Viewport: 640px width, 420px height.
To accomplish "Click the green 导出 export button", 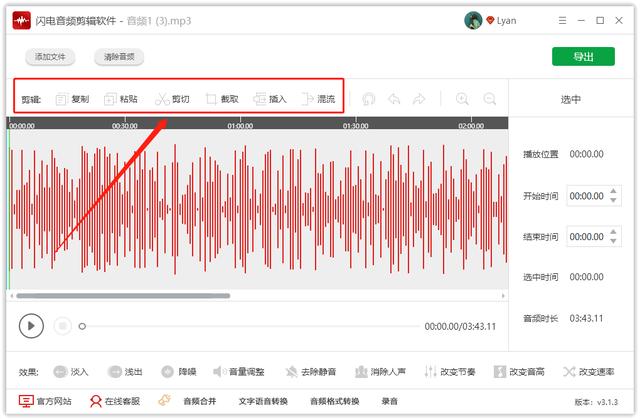I will click(x=583, y=56).
